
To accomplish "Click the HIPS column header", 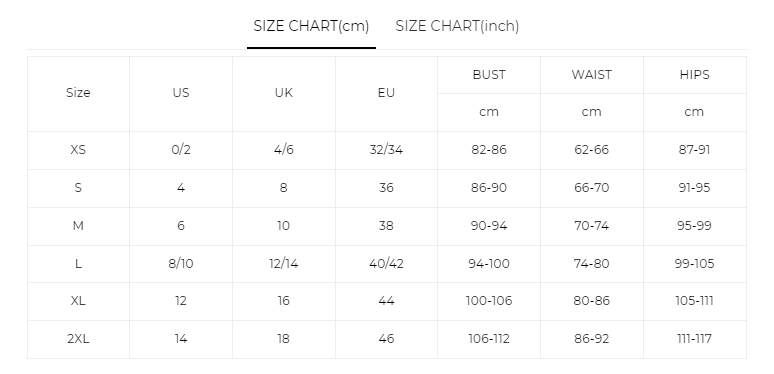I will point(695,75).
